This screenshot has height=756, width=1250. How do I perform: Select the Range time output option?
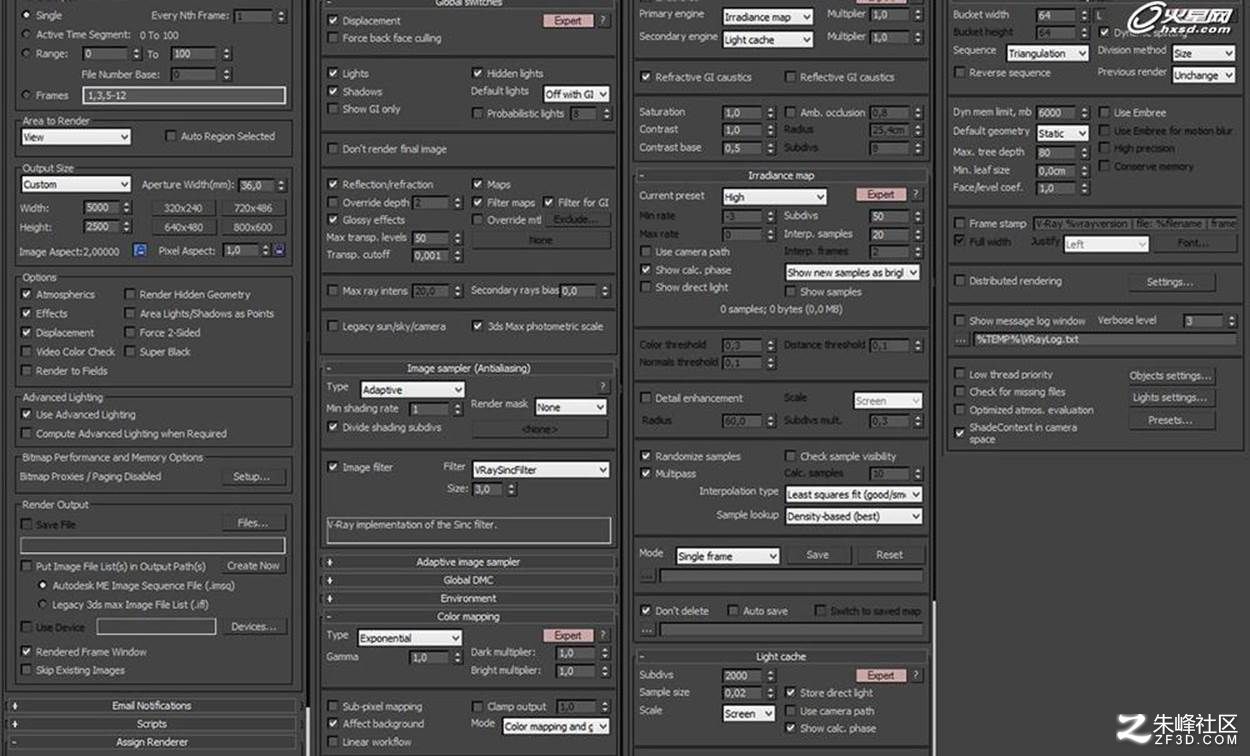point(26,54)
